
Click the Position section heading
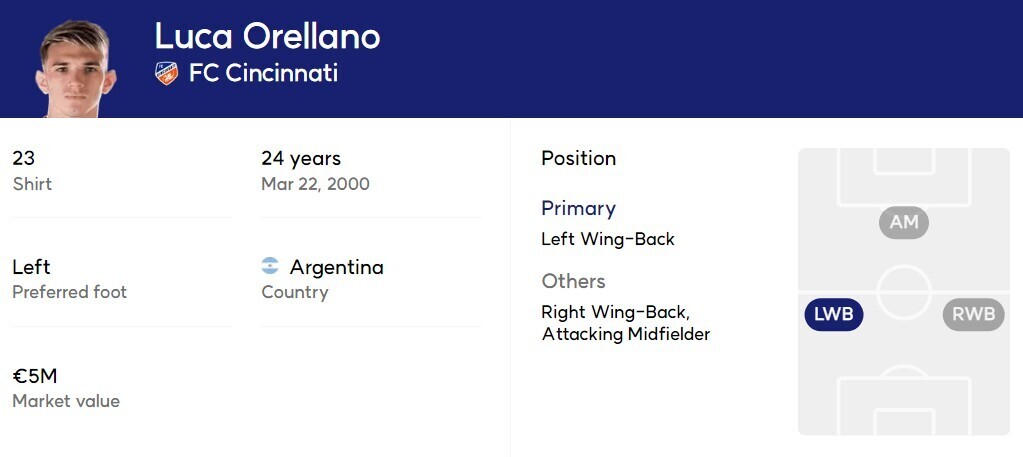coord(578,158)
